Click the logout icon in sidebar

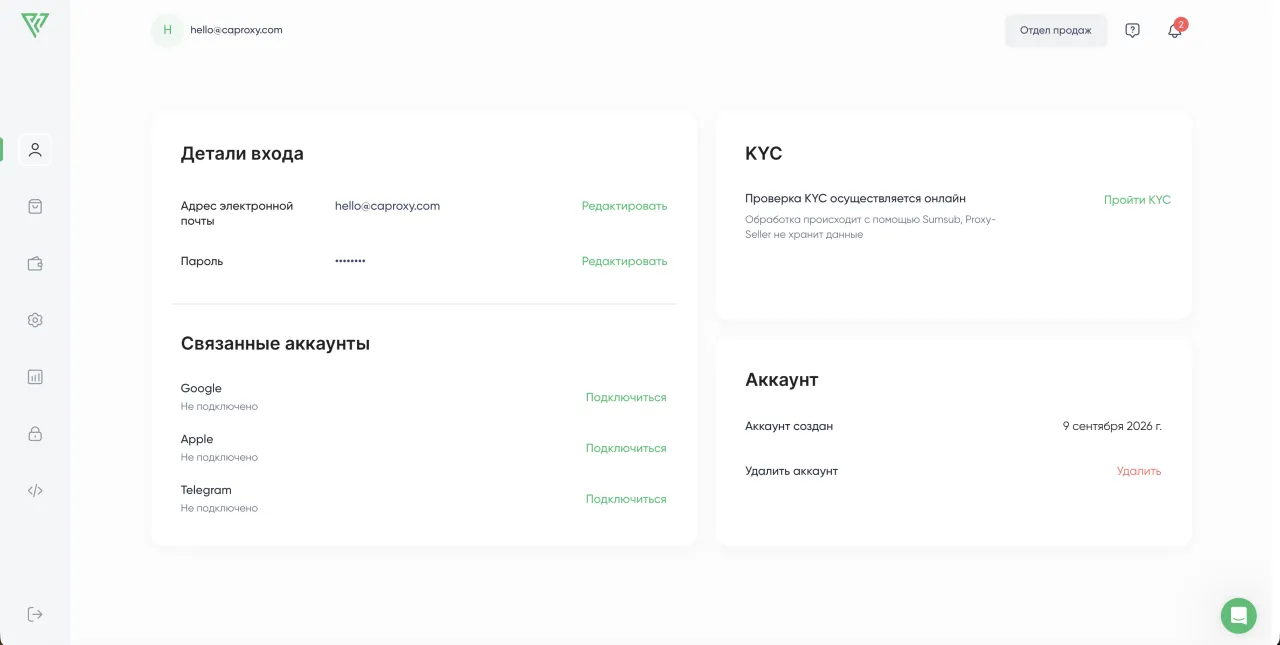pyautogui.click(x=35, y=614)
